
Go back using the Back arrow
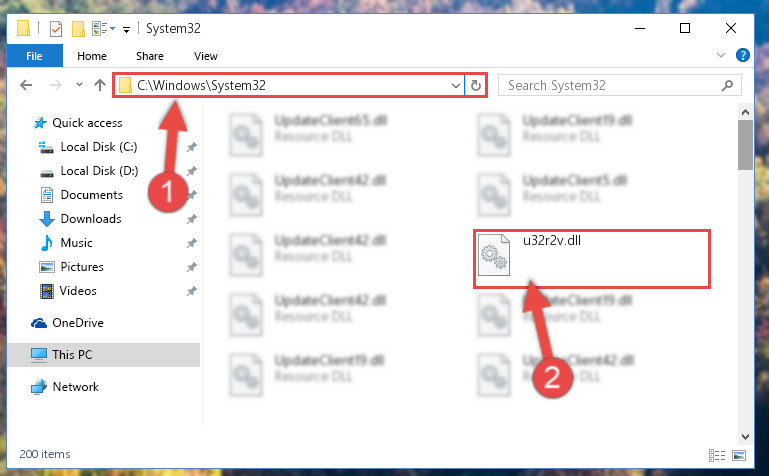coord(26,85)
